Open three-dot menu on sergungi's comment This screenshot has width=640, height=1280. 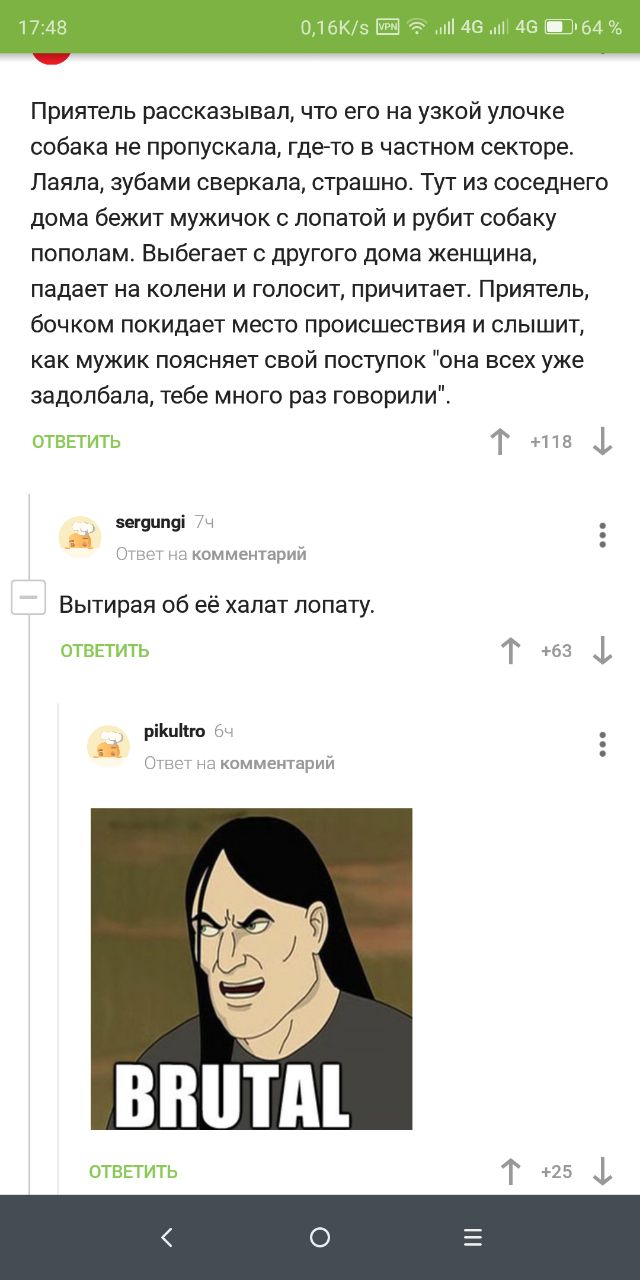602,535
